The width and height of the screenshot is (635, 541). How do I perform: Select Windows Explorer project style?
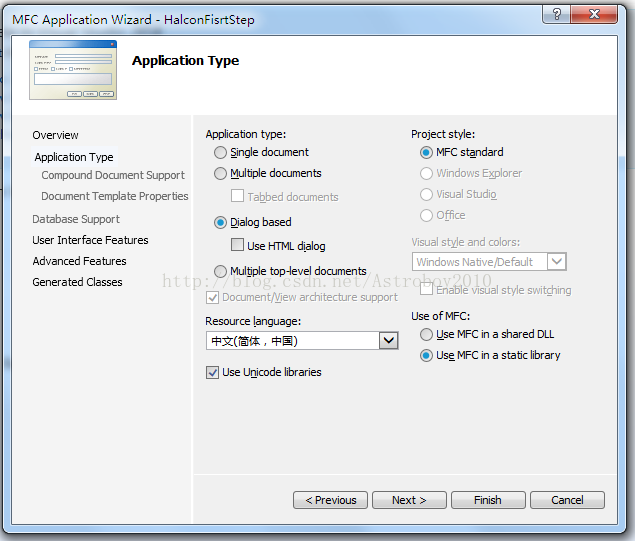[x=426, y=173]
